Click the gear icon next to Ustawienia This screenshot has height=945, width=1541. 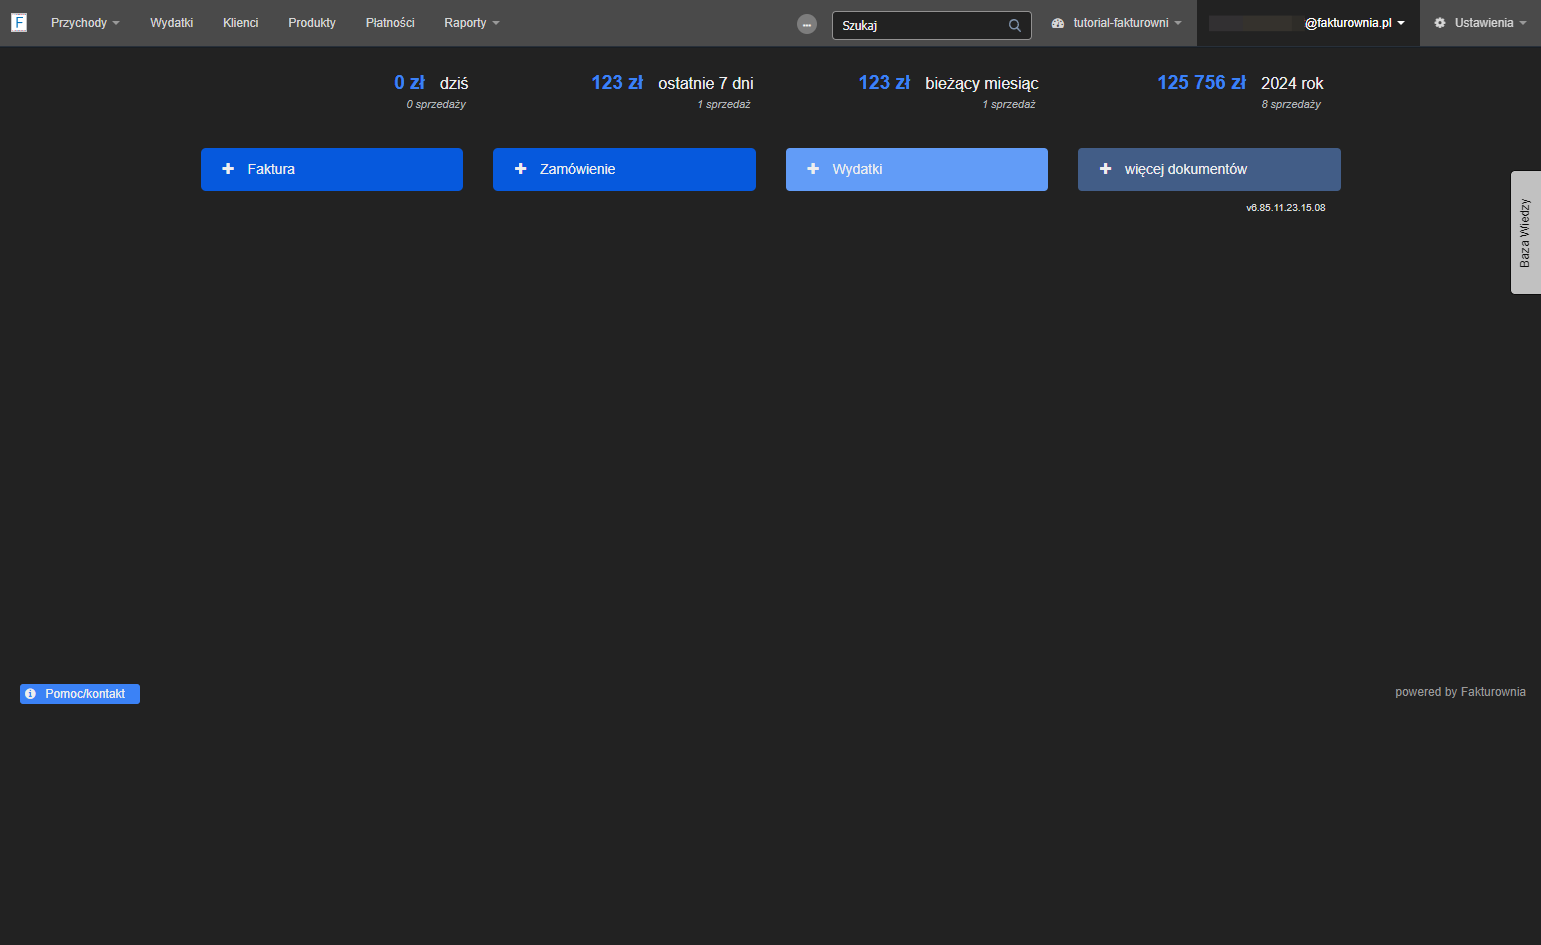click(1440, 23)
